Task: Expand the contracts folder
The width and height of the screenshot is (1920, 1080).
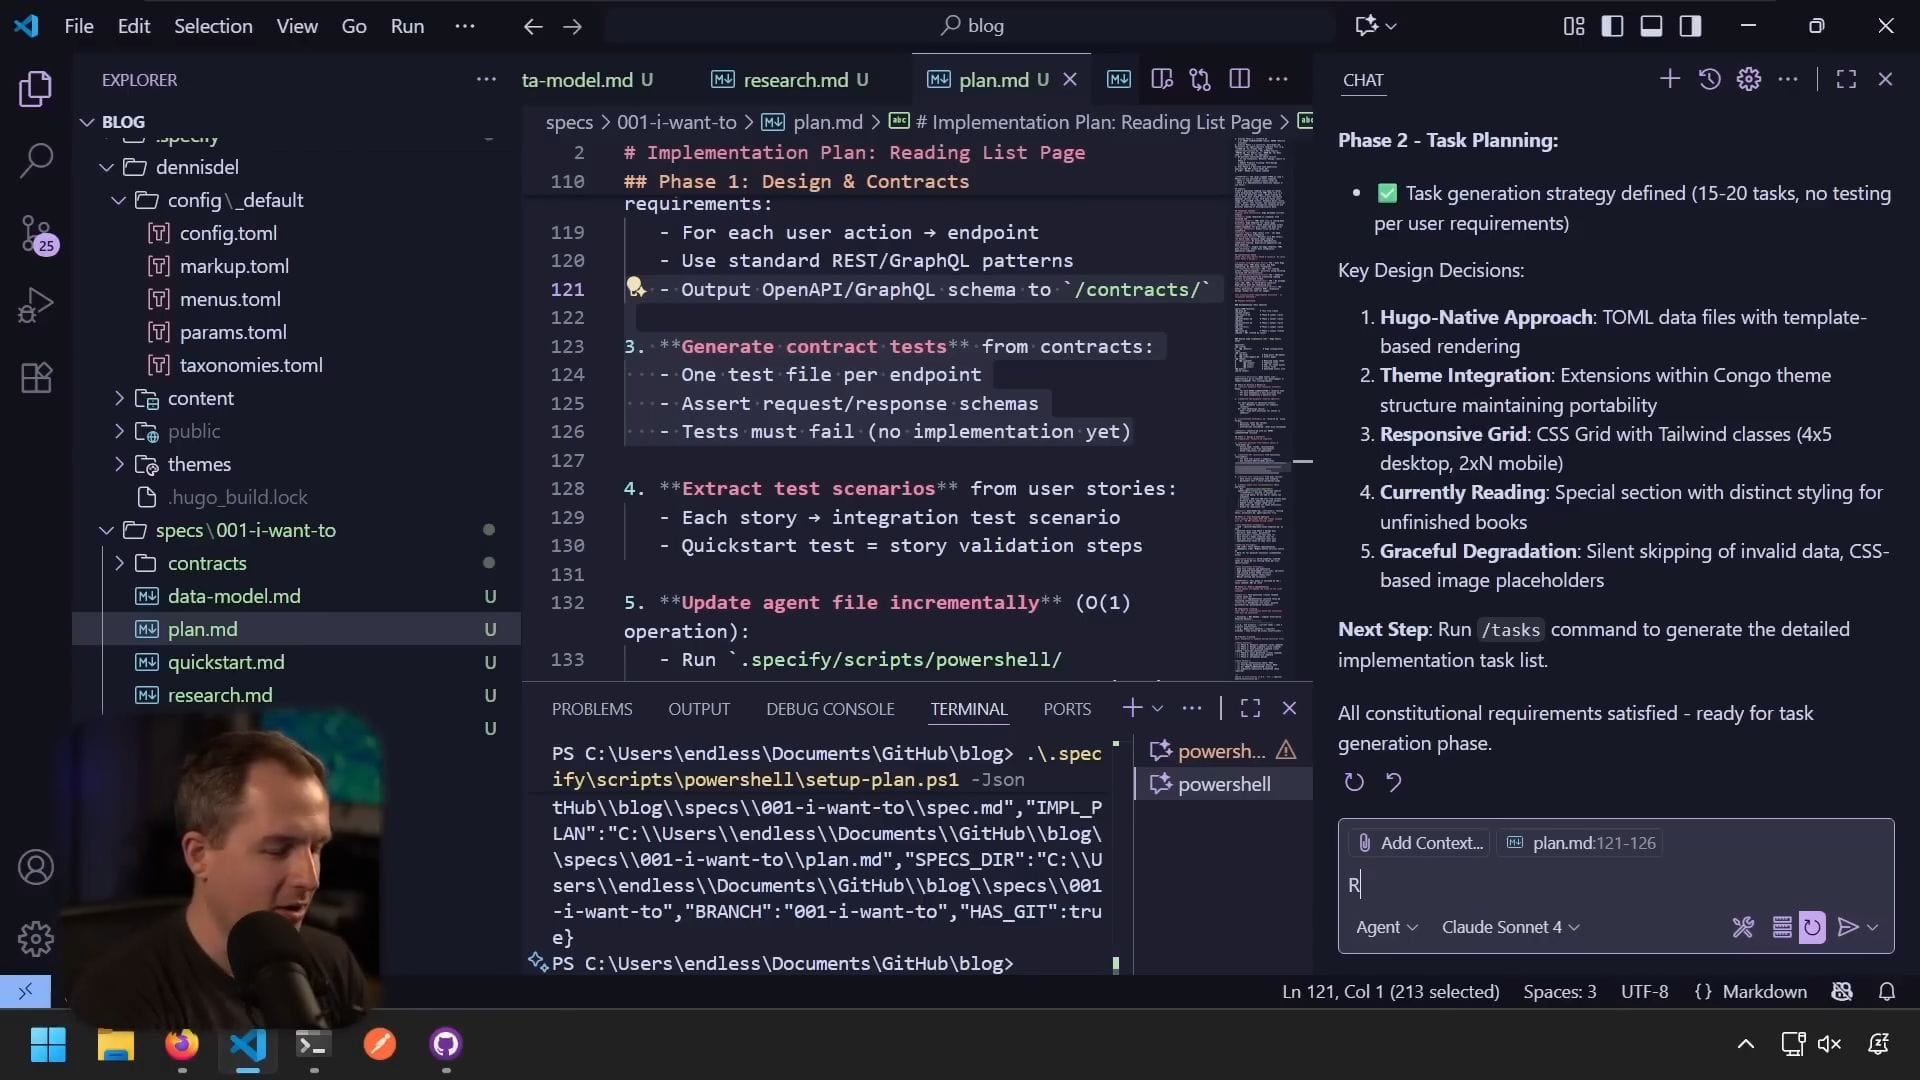Action: coord(206,563)
